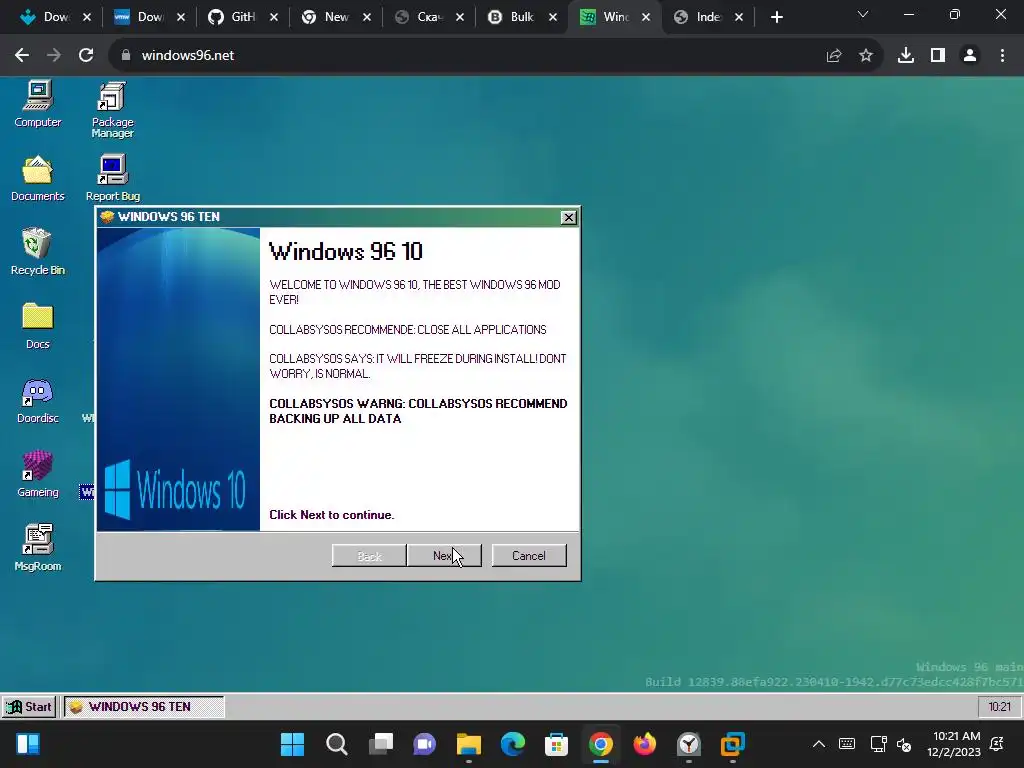Go back in the browser
1024x768 pixels.
coord(22,56)
